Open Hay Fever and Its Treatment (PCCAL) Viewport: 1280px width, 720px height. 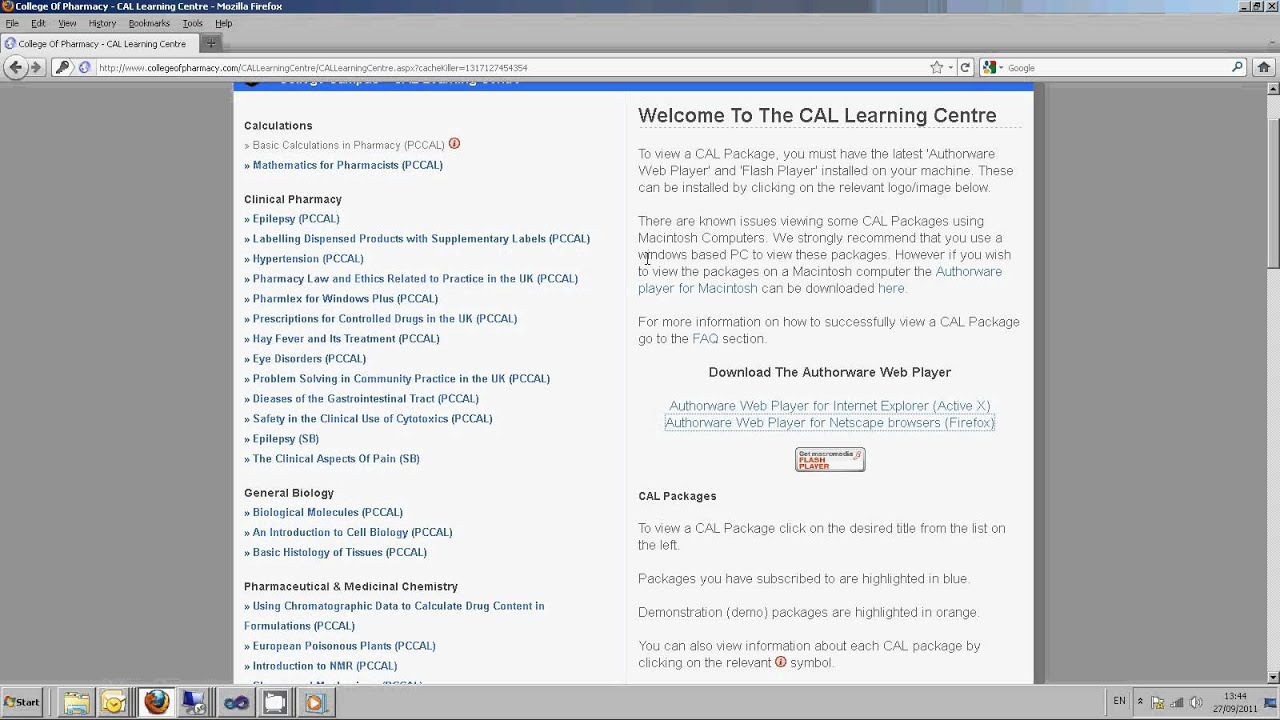point(346,338)
